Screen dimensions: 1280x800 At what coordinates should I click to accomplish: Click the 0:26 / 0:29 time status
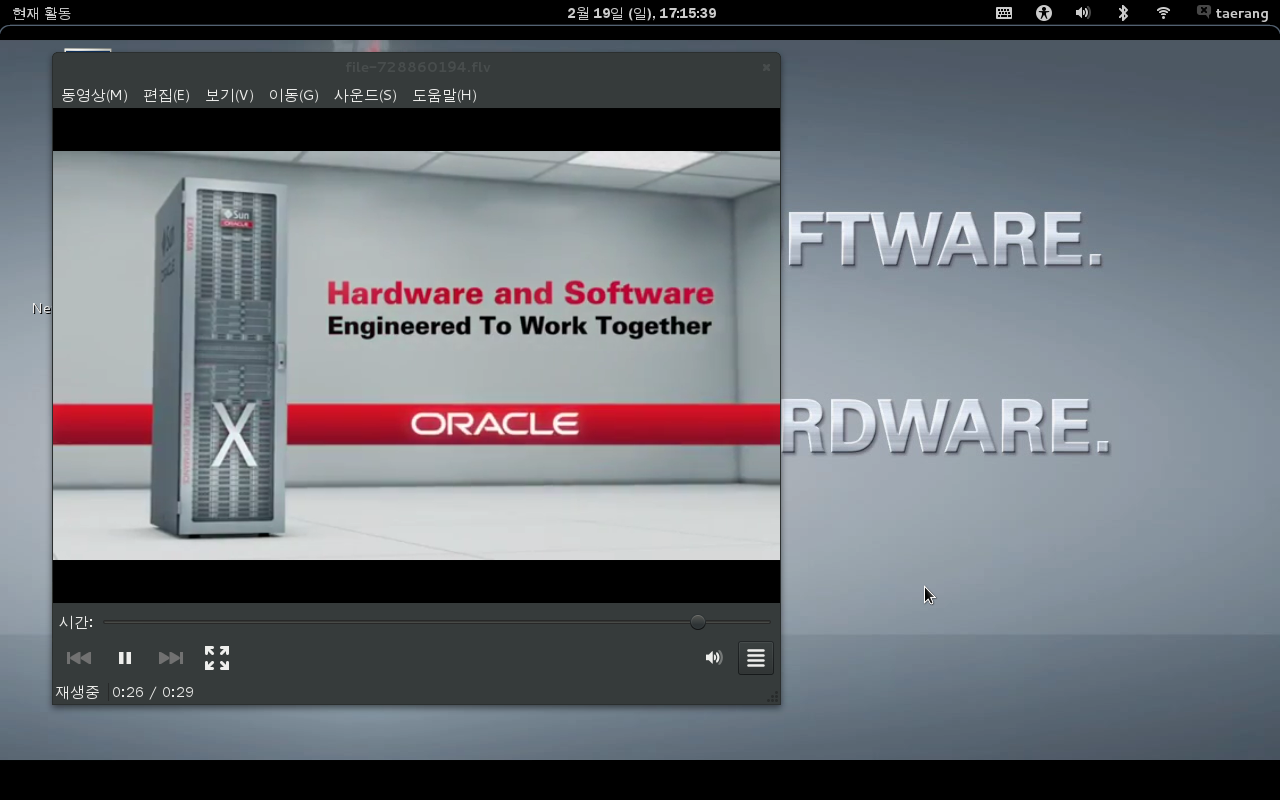tap(153, 692)
